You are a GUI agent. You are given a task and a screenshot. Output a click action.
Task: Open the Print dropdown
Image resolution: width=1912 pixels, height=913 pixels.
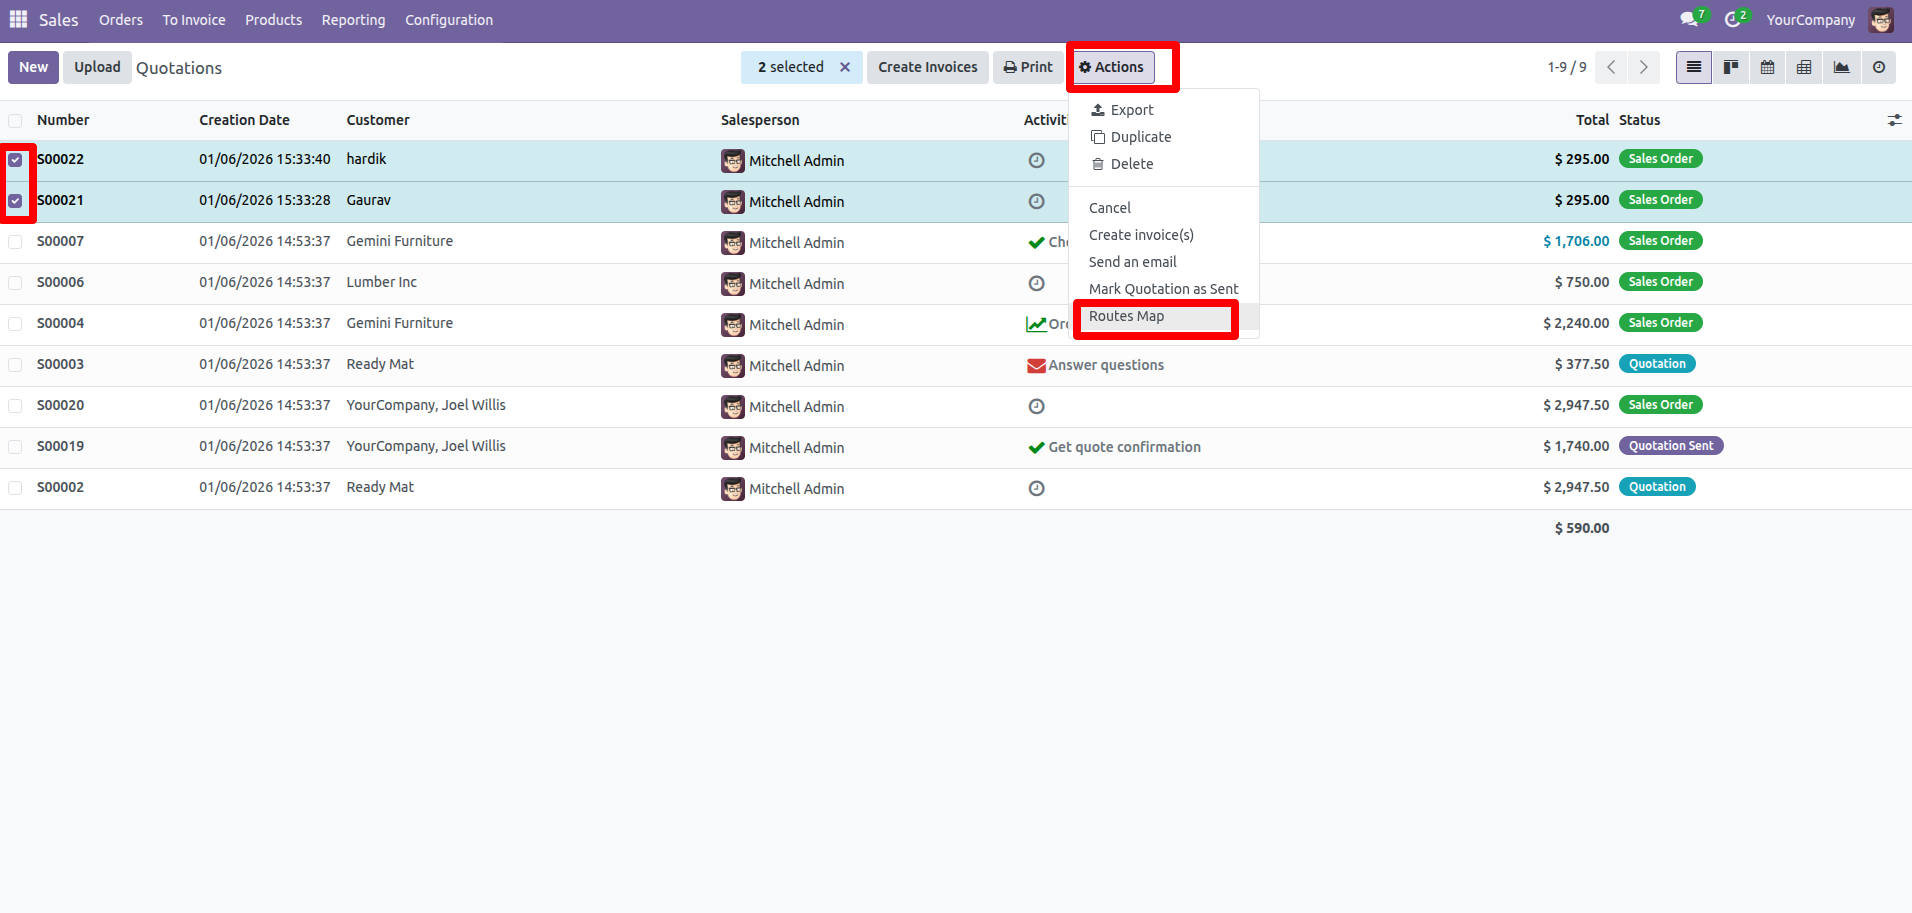[x=1028, y=67]
